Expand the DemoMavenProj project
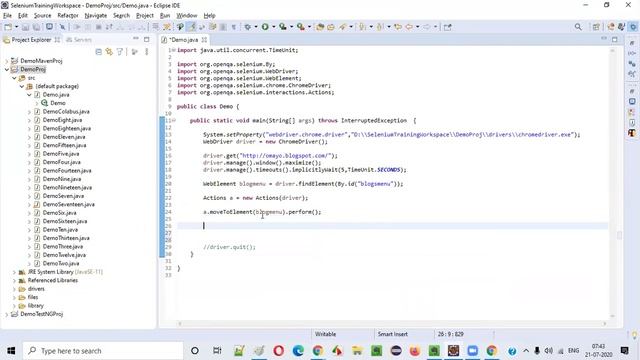The width and height of the screenshot is (640, 360). [7, 61]
